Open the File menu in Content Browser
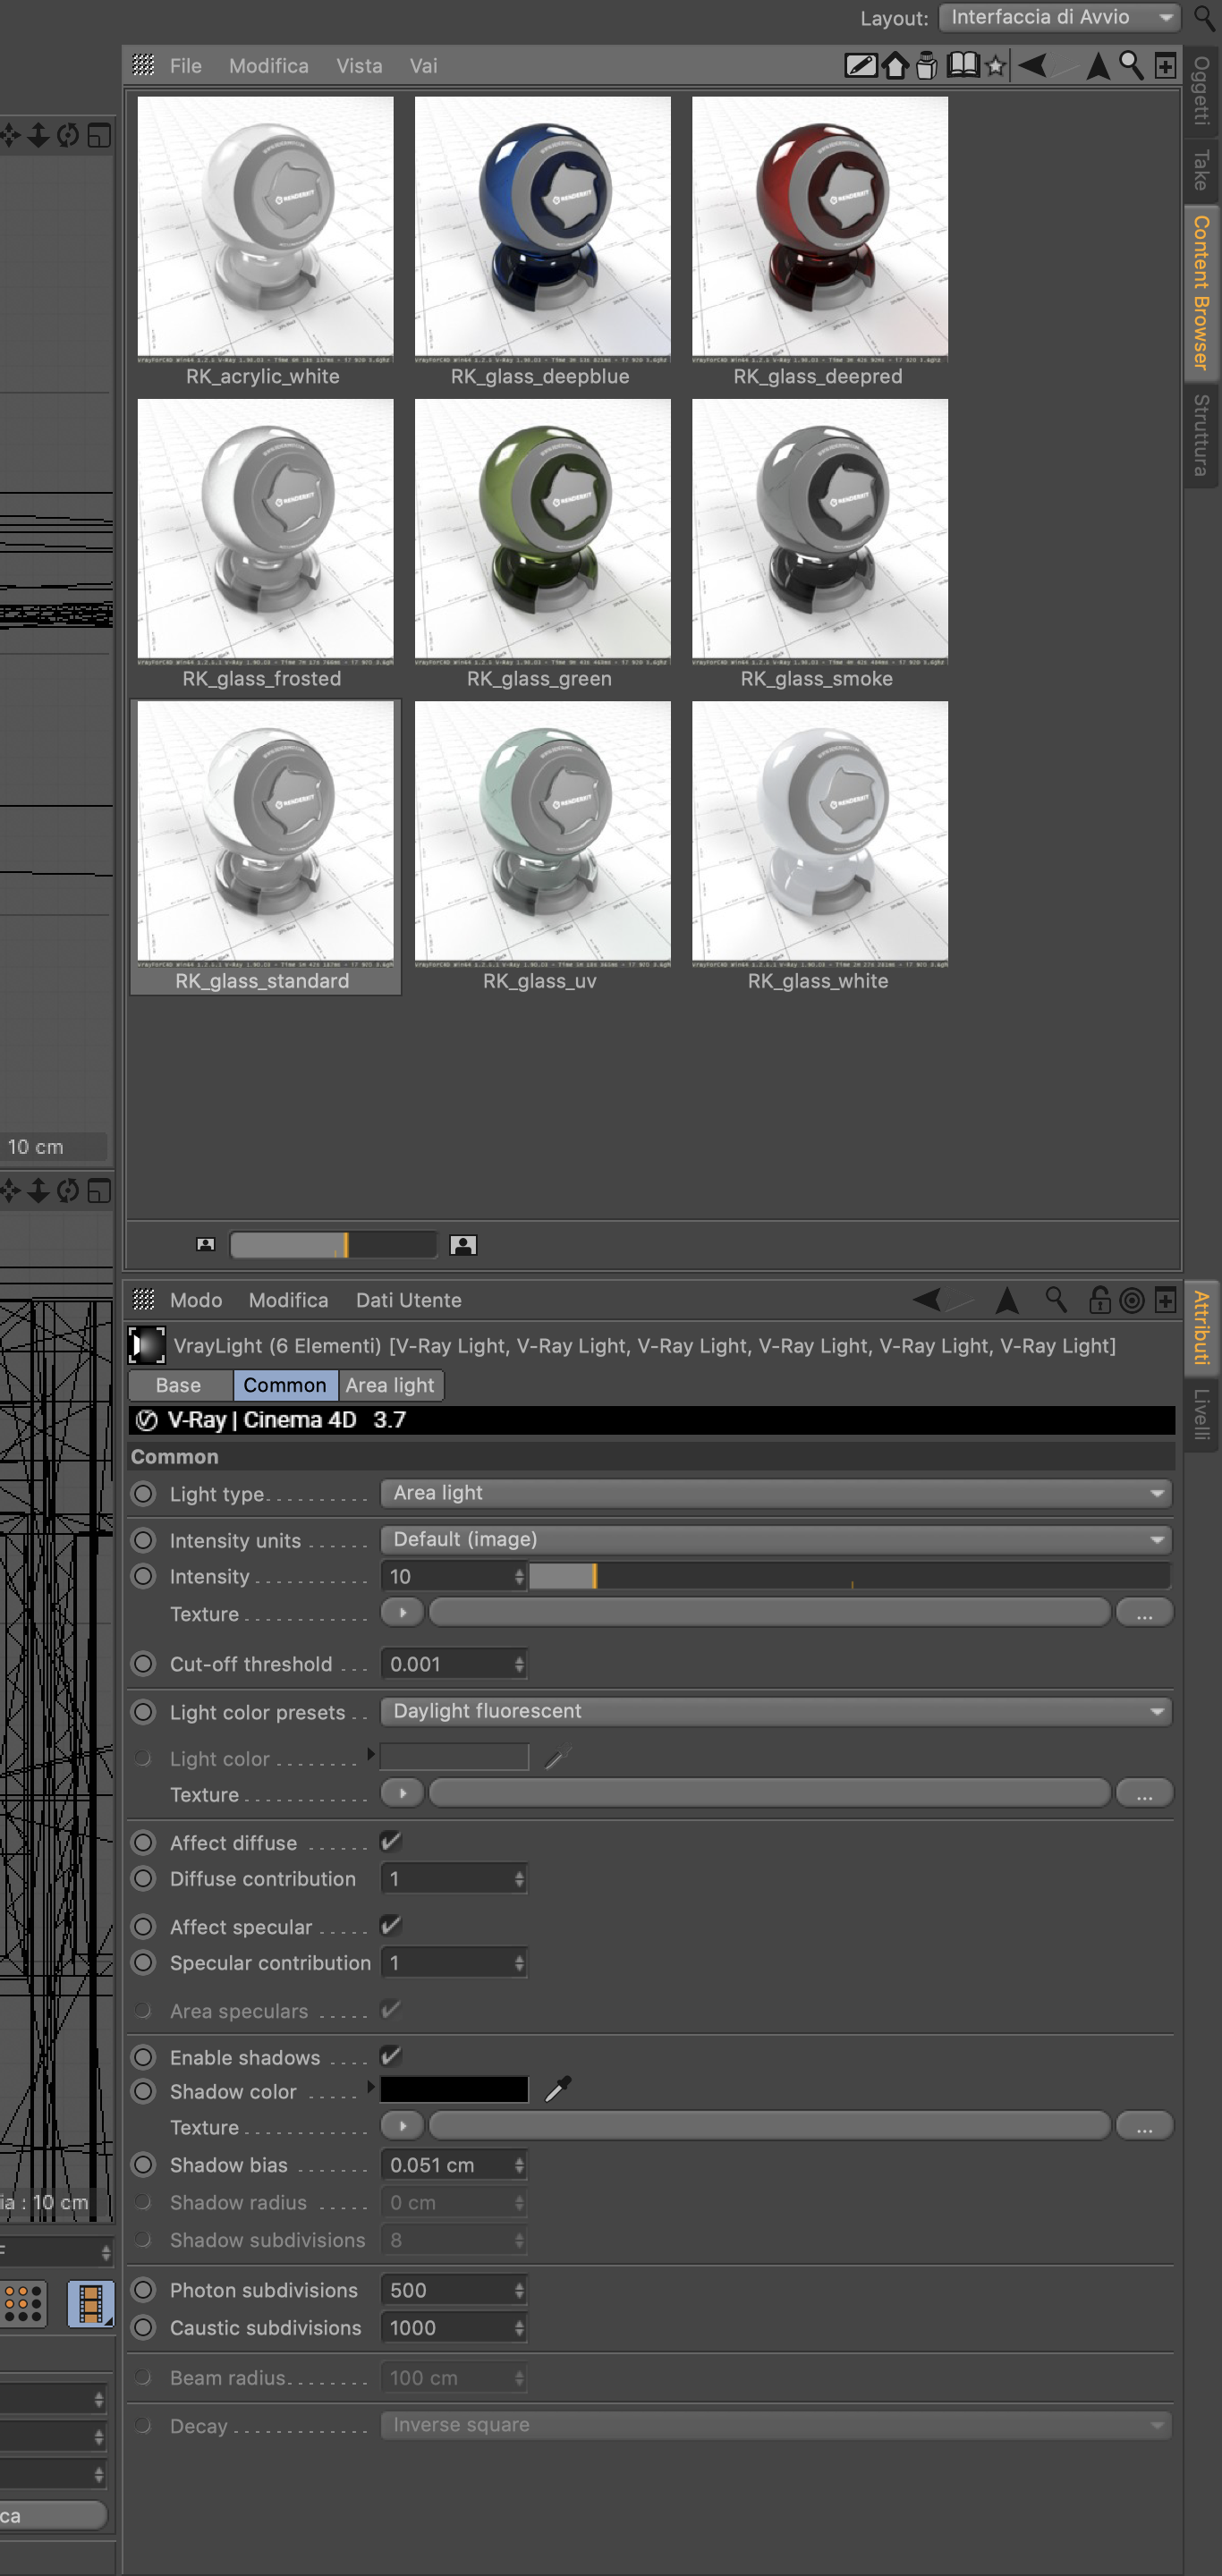 (x=186, y=66)
